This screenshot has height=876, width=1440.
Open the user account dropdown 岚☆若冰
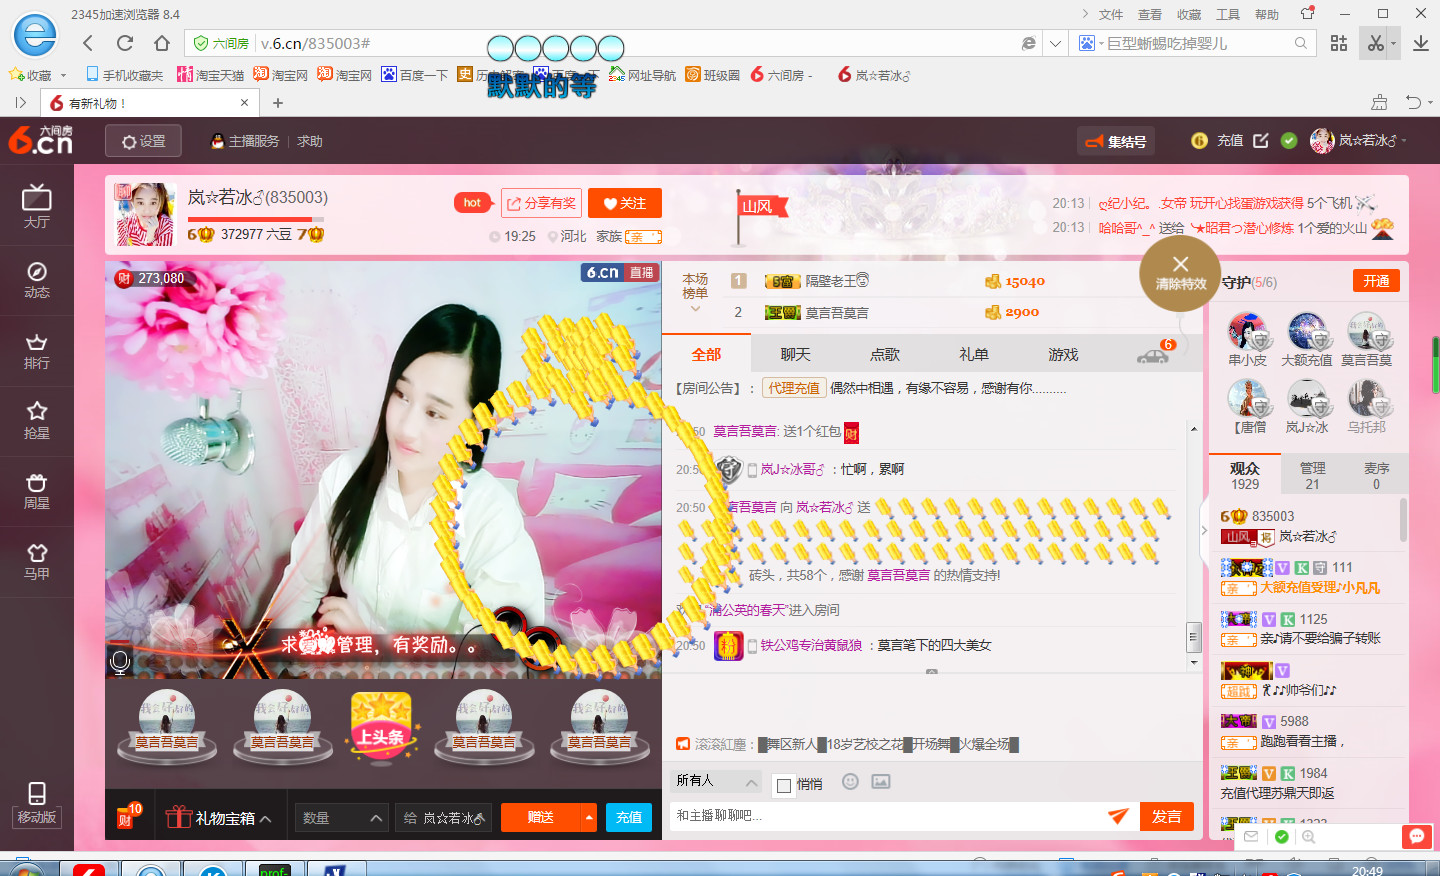tap(1359, 141)
